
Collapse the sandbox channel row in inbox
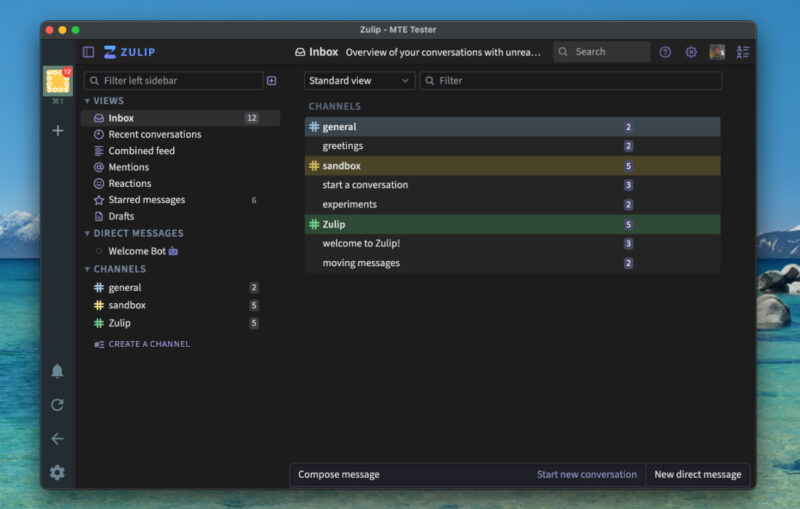coord(512,166)
